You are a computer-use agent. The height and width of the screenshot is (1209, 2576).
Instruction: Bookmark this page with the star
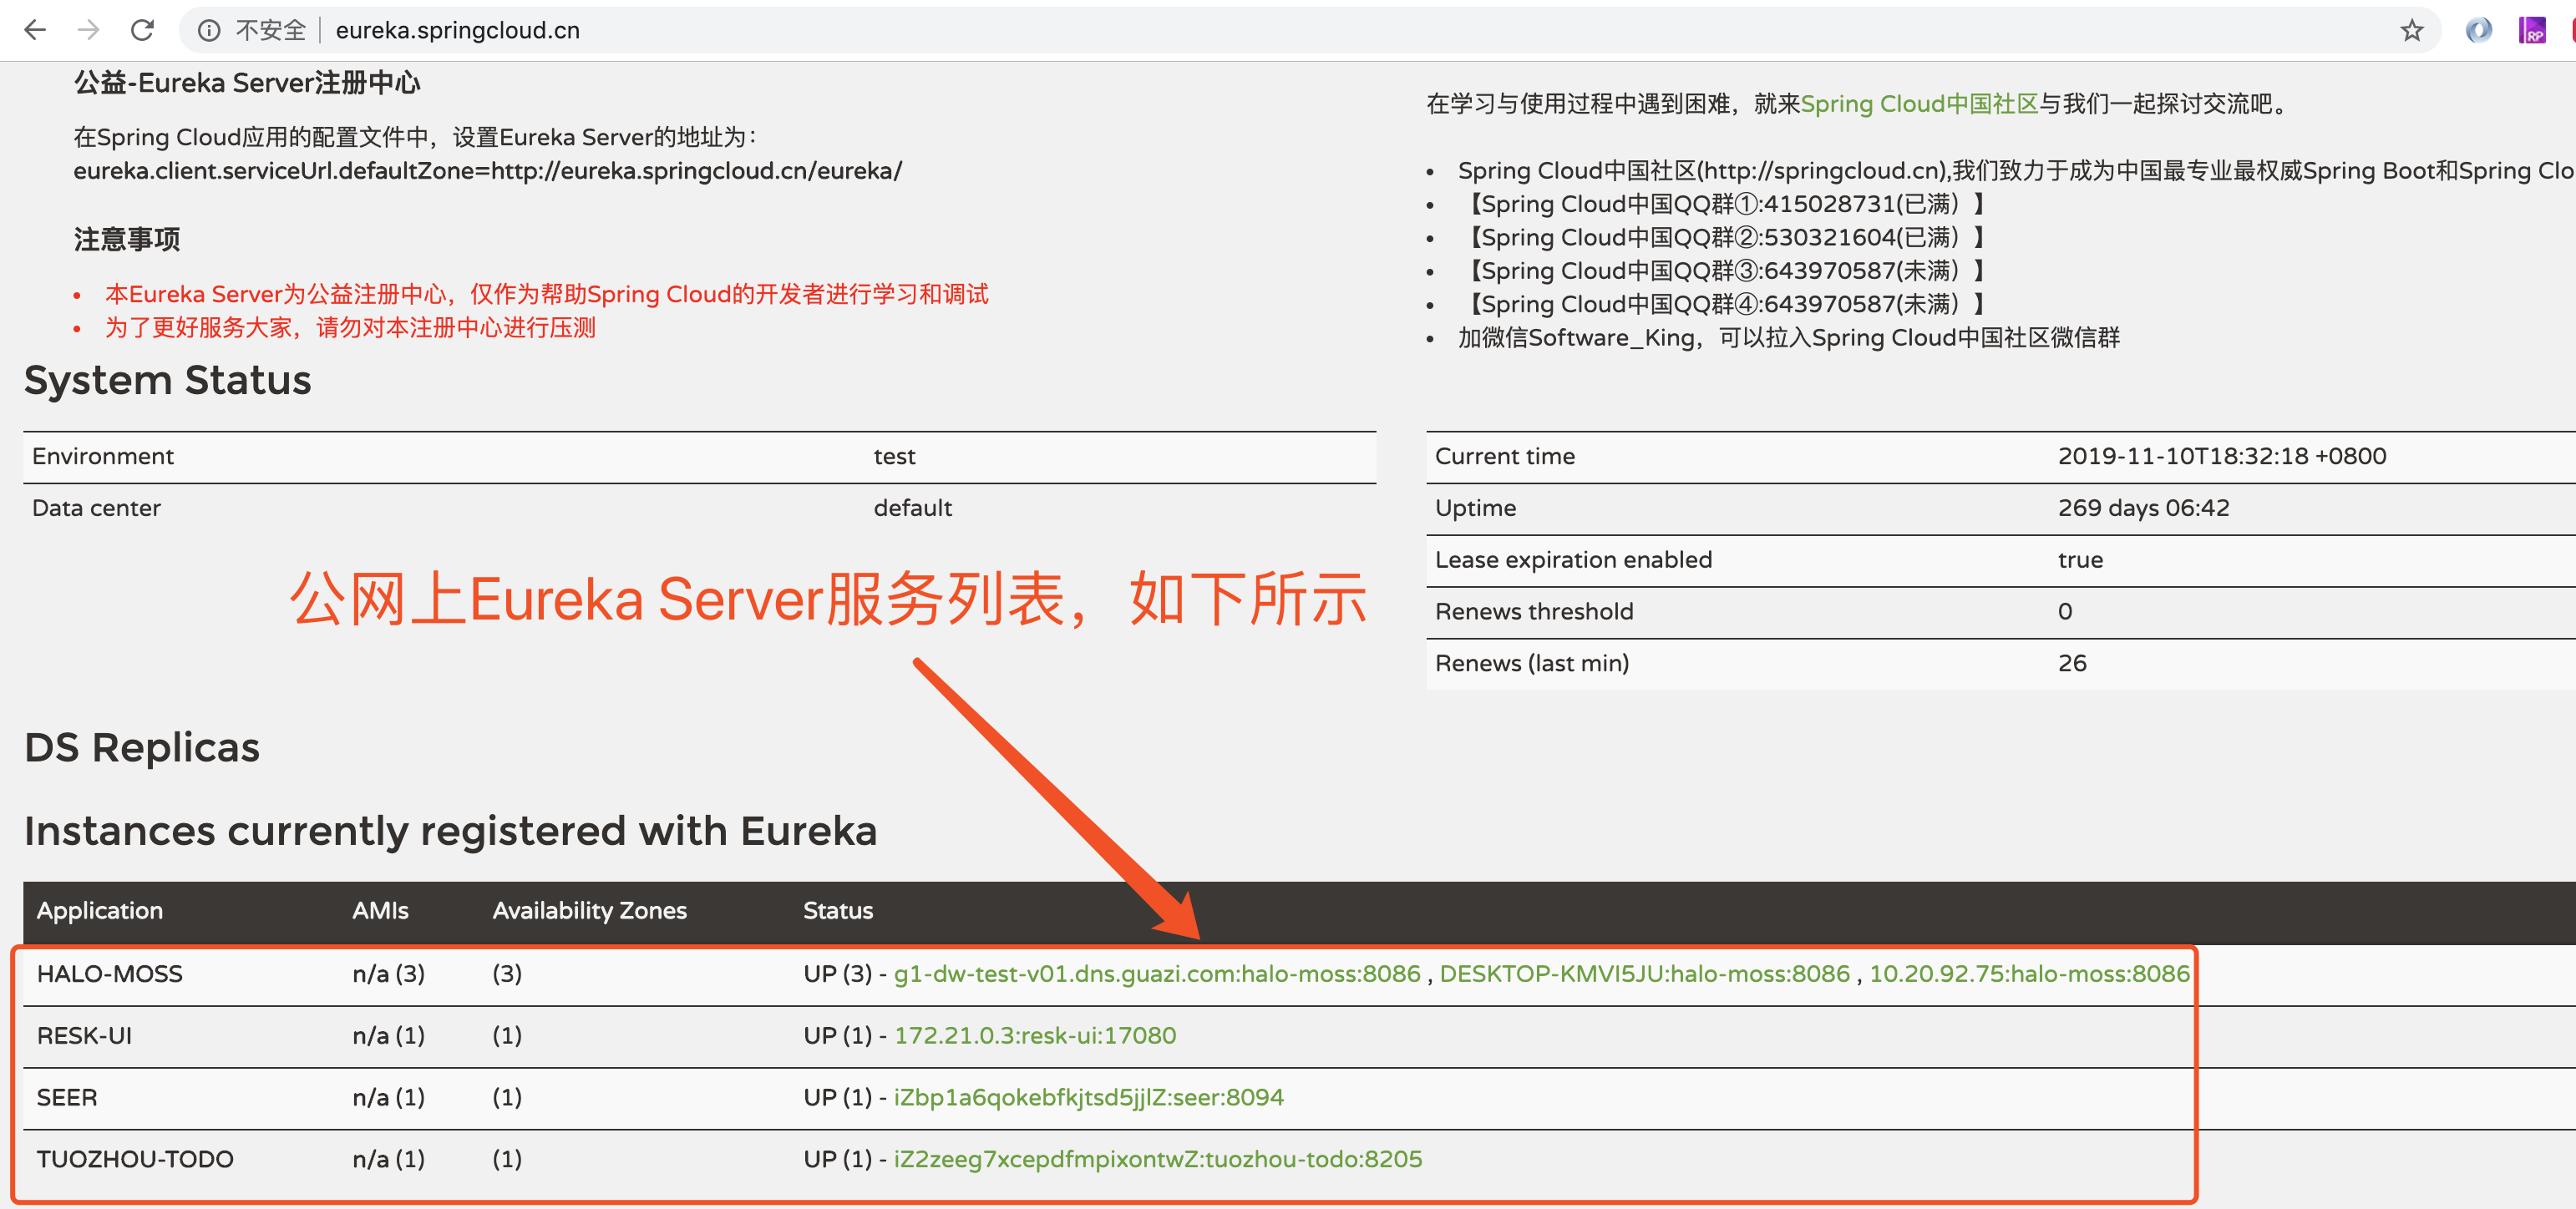[2411, 31]
